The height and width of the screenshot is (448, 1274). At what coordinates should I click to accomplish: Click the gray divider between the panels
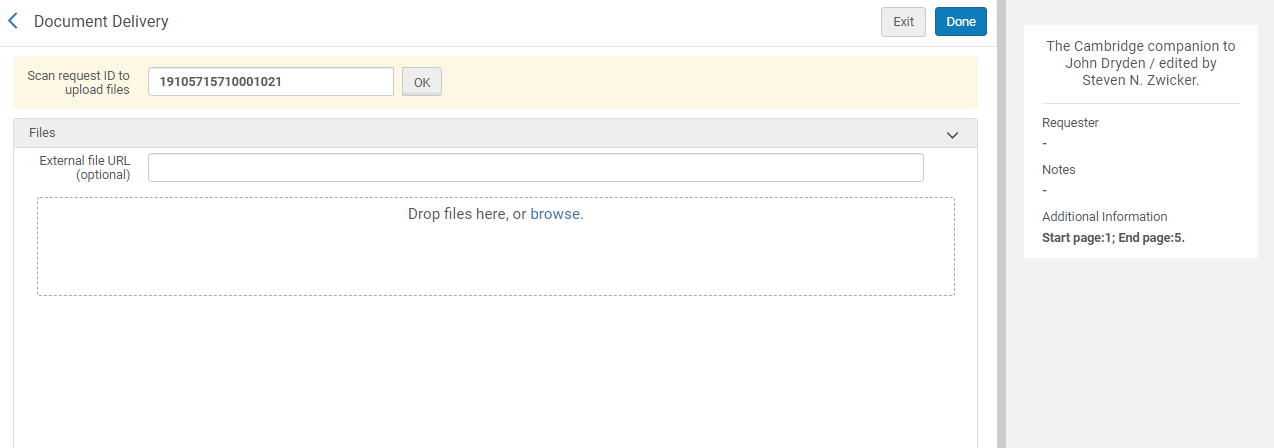tap(1001, 224)
